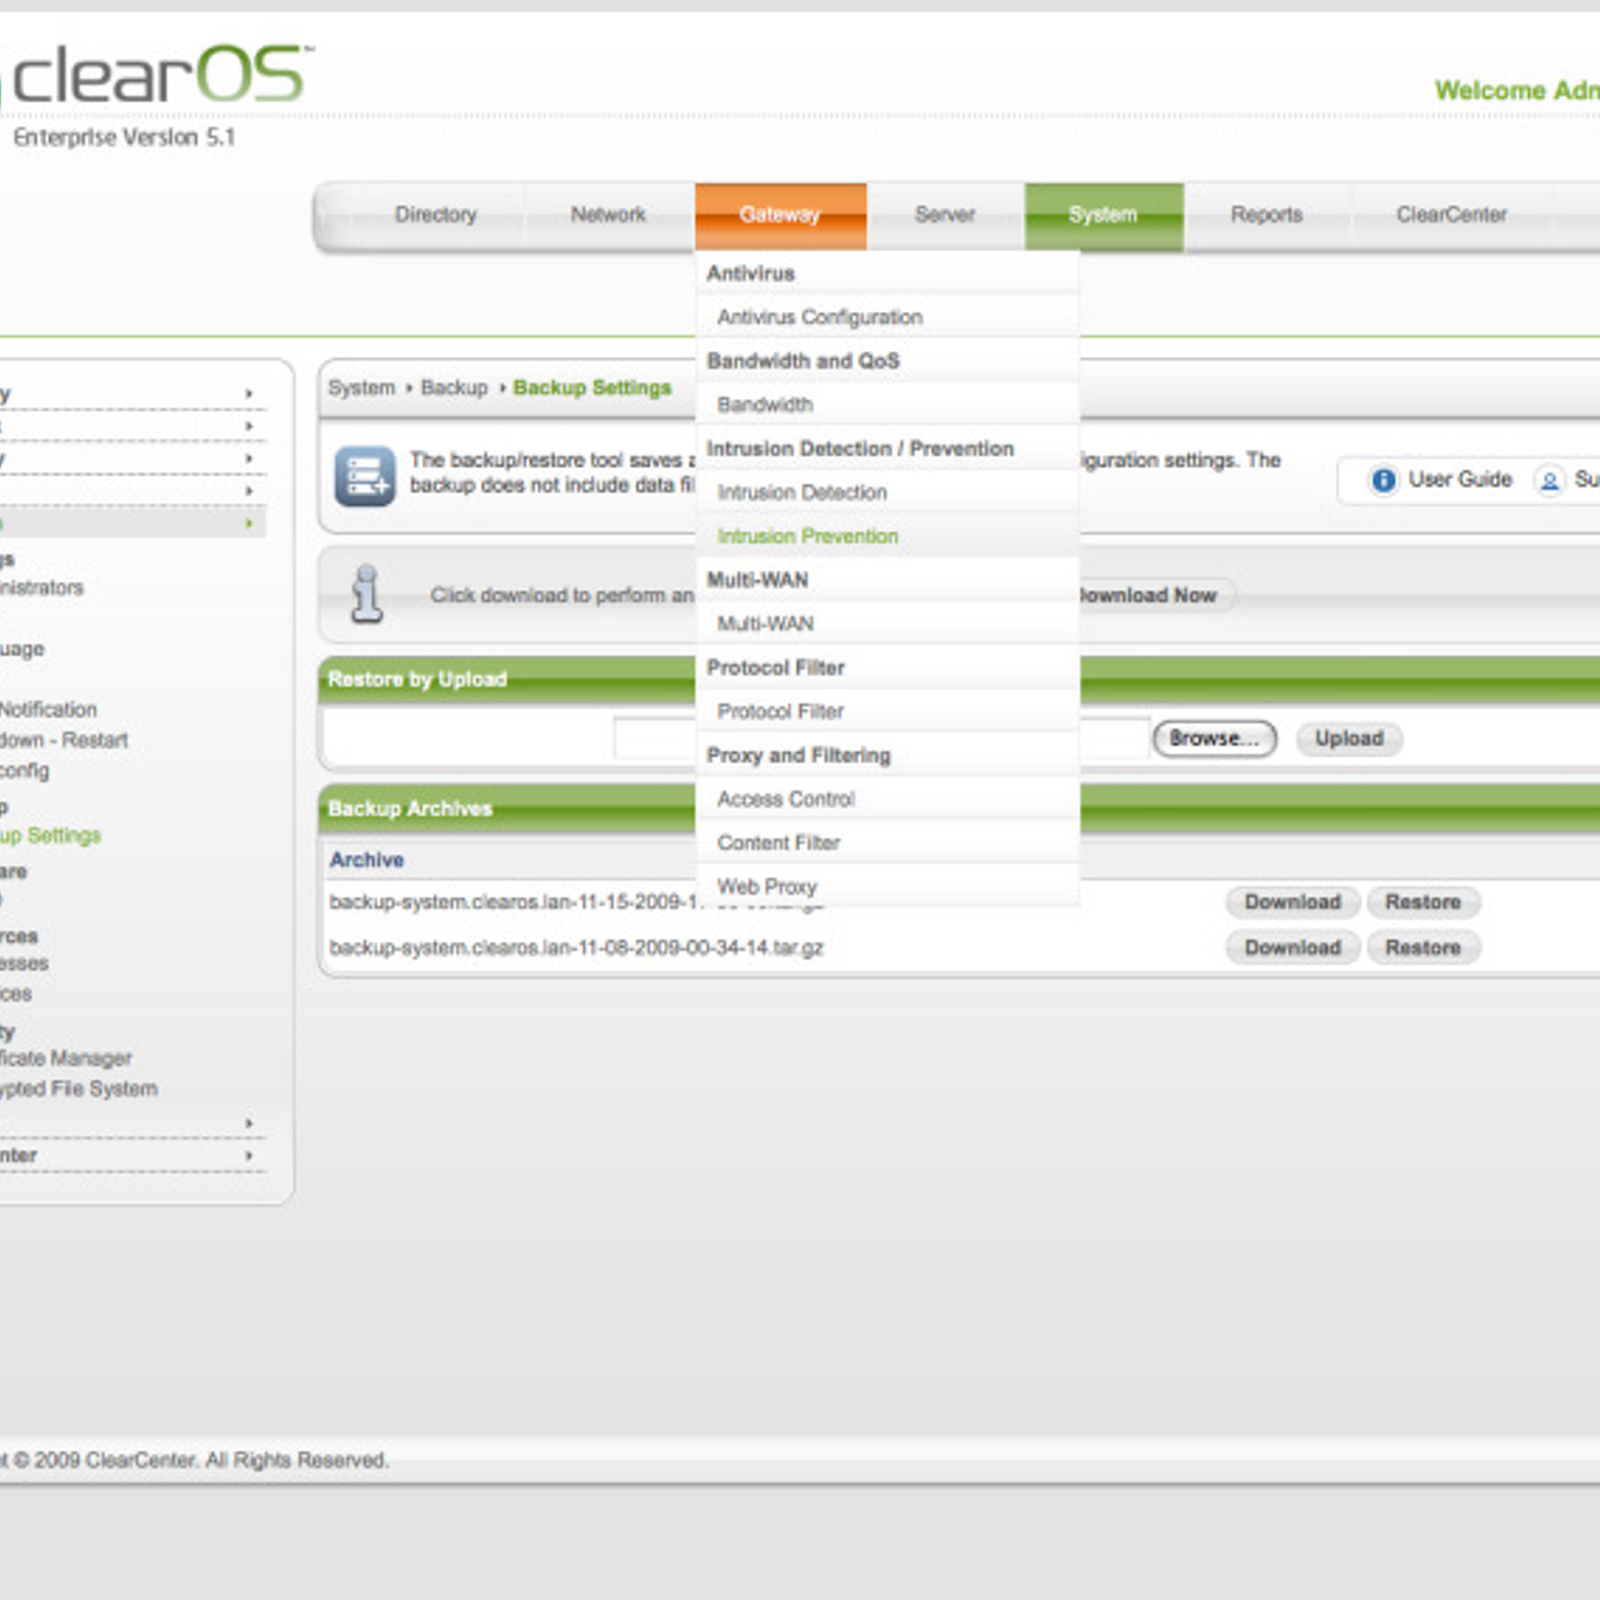Expand the second sidebar section arrow

tap(249, 426)
